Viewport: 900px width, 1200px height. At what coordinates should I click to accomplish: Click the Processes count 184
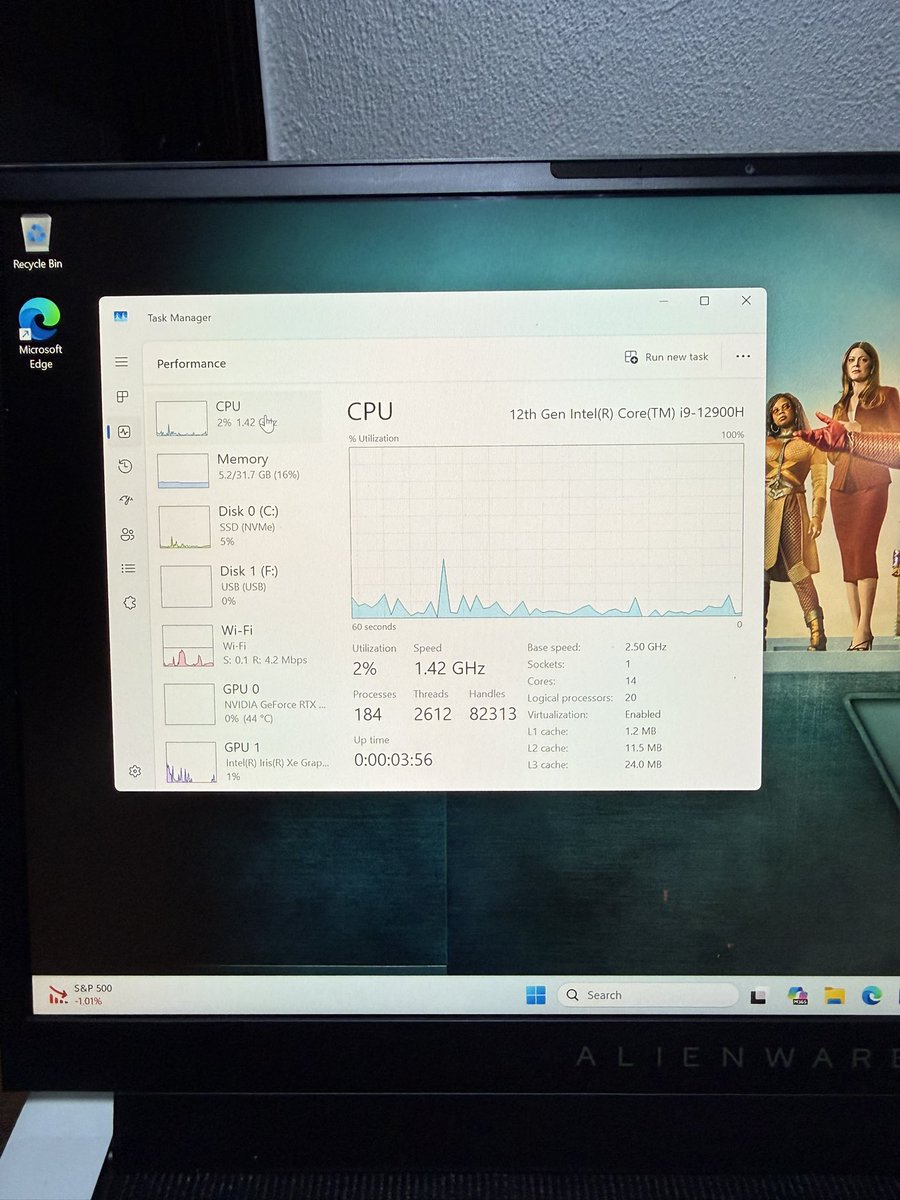coord(368,714)
